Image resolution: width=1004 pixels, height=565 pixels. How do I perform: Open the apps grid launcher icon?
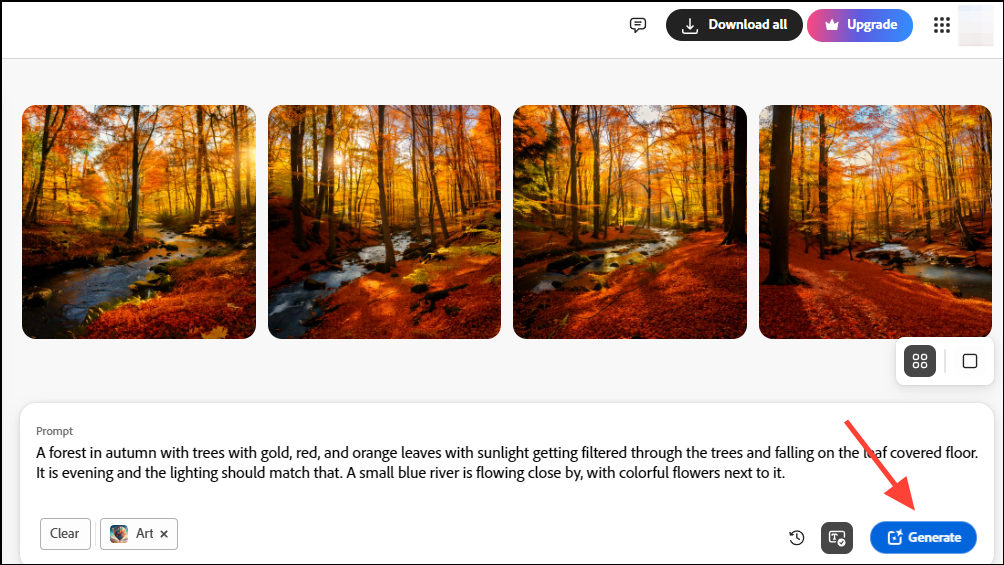pos(941,25)
